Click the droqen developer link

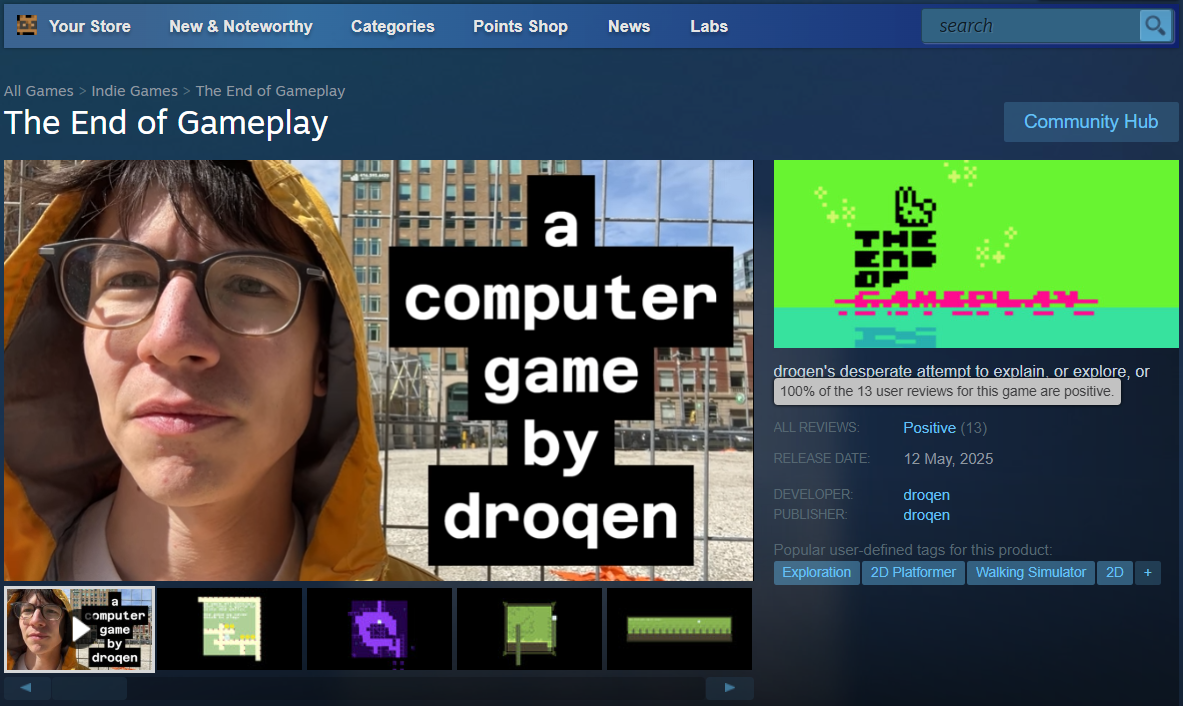pos(926,495)
